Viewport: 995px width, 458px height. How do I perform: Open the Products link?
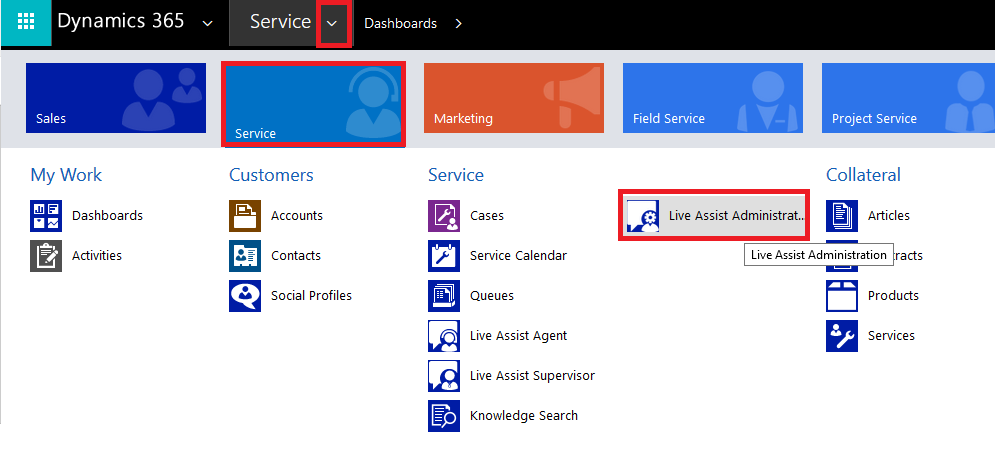(x=893, y=296)
